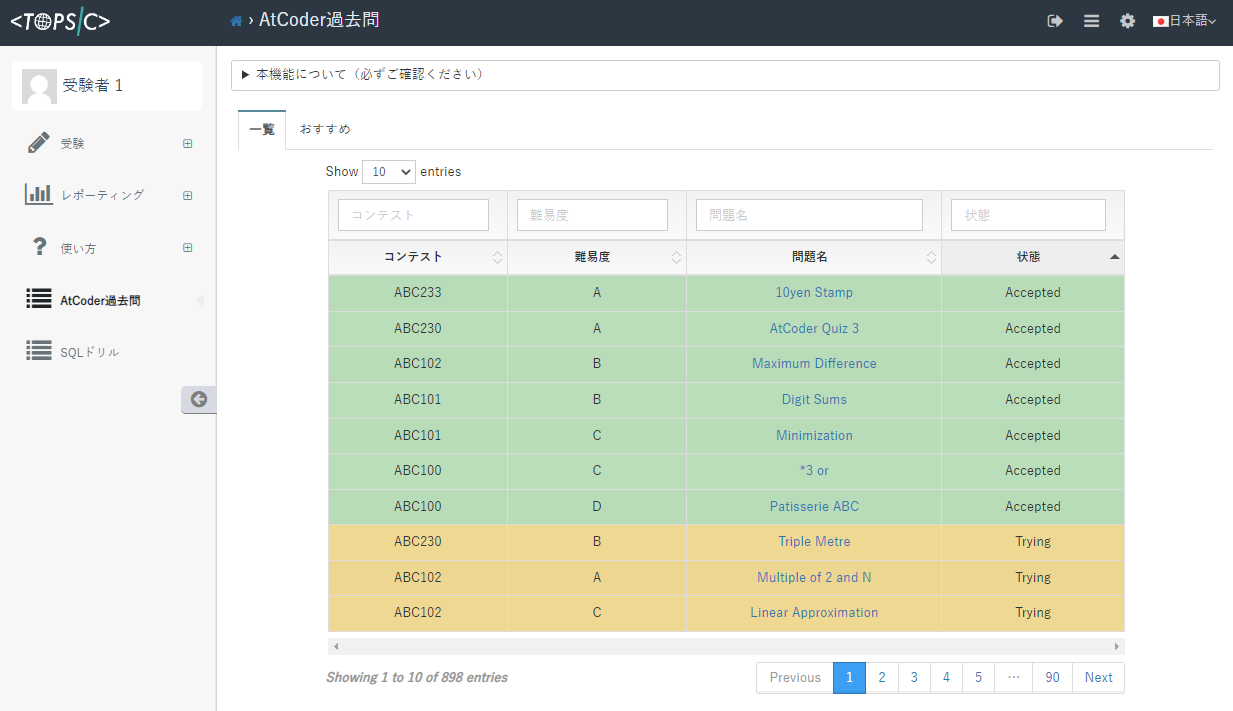Go to page 90
The width and height of the screenshot is (1233, 711).
(1052, 677)
